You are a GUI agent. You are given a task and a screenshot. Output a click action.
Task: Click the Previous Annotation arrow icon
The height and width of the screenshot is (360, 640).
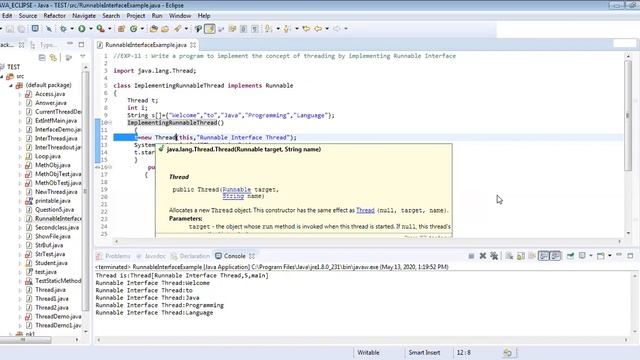pos(287,29)
